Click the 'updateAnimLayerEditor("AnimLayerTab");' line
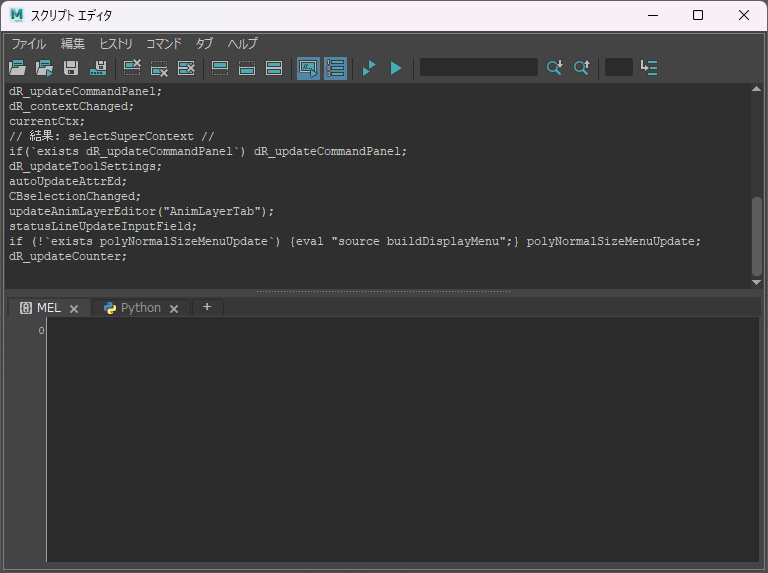The width and height of the screenshot is (768, 573). [x=141, y=212]
